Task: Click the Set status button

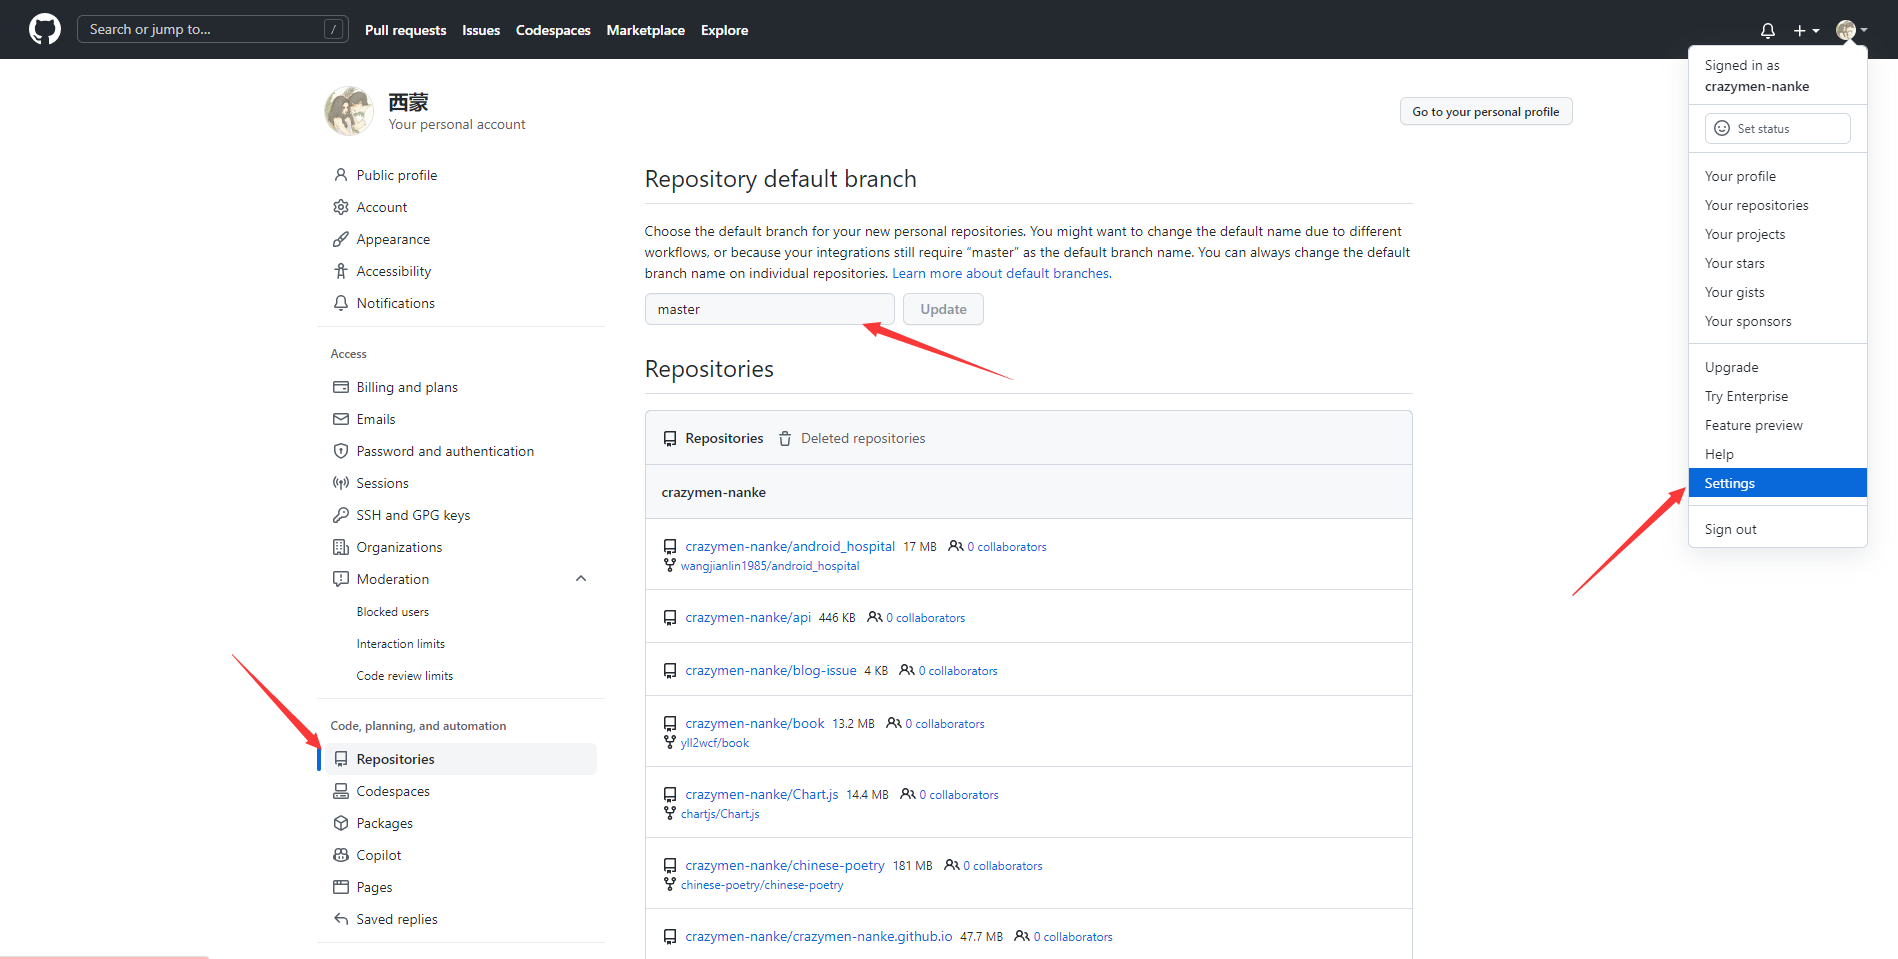Action: [x=1777, y=128]
